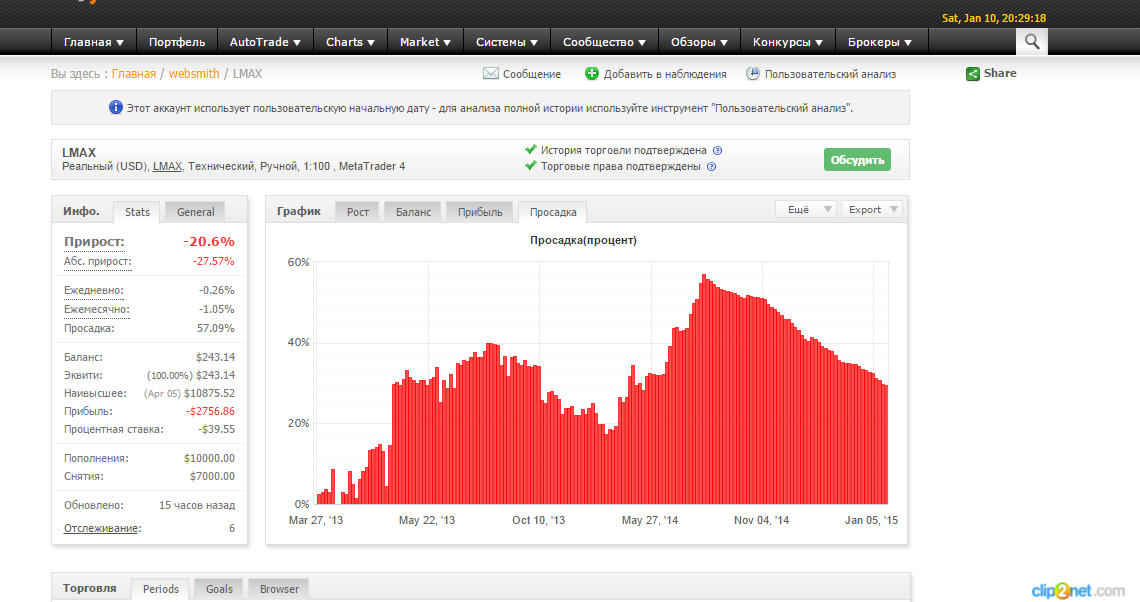Viewport: 1140px width, 602px height.
Task: Open the Charts dropdown menu
Action: 350,42
